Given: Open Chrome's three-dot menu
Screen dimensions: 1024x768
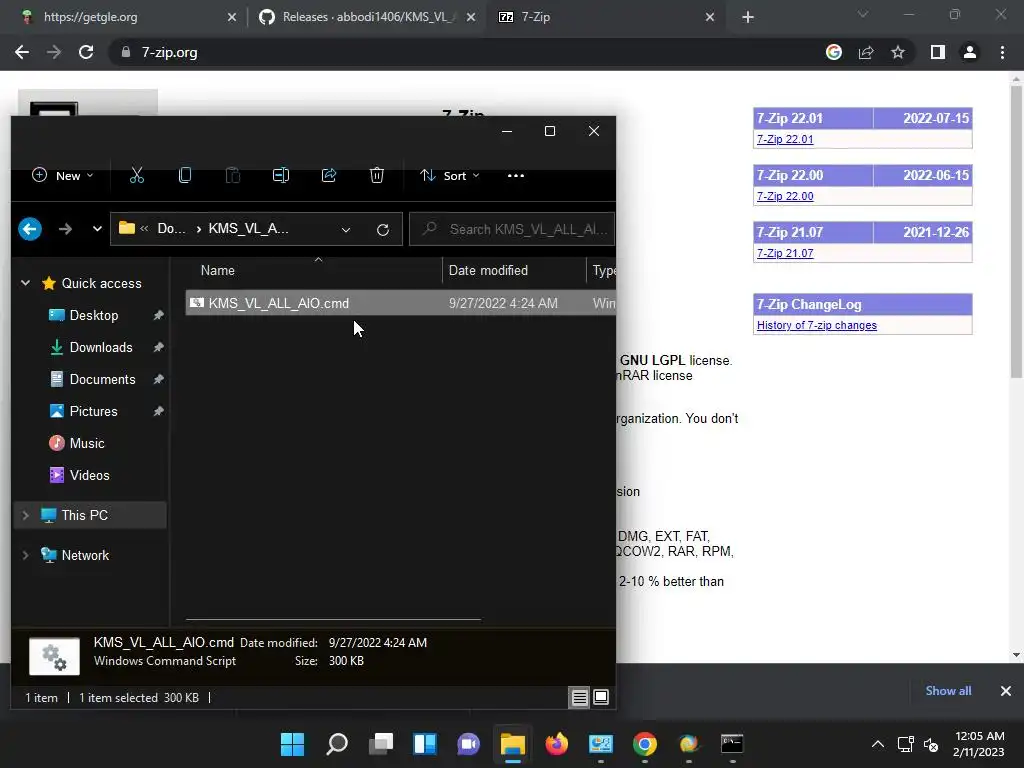Looking at the screenshot, I should pos(1002,52).
